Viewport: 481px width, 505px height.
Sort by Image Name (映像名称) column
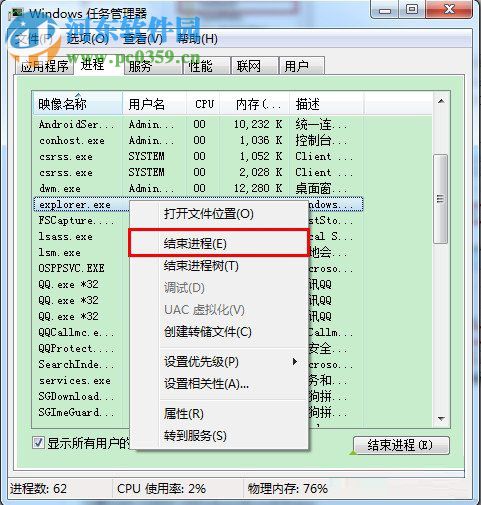[77, 104]
